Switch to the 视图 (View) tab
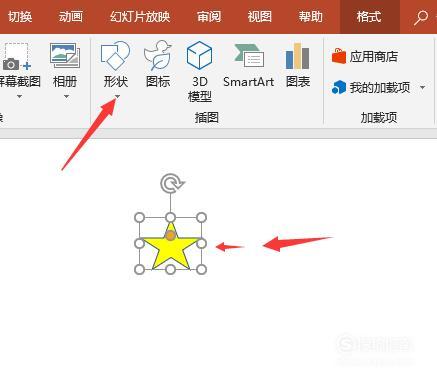Screen dimensions: 437x391 [x=260, y=17]
